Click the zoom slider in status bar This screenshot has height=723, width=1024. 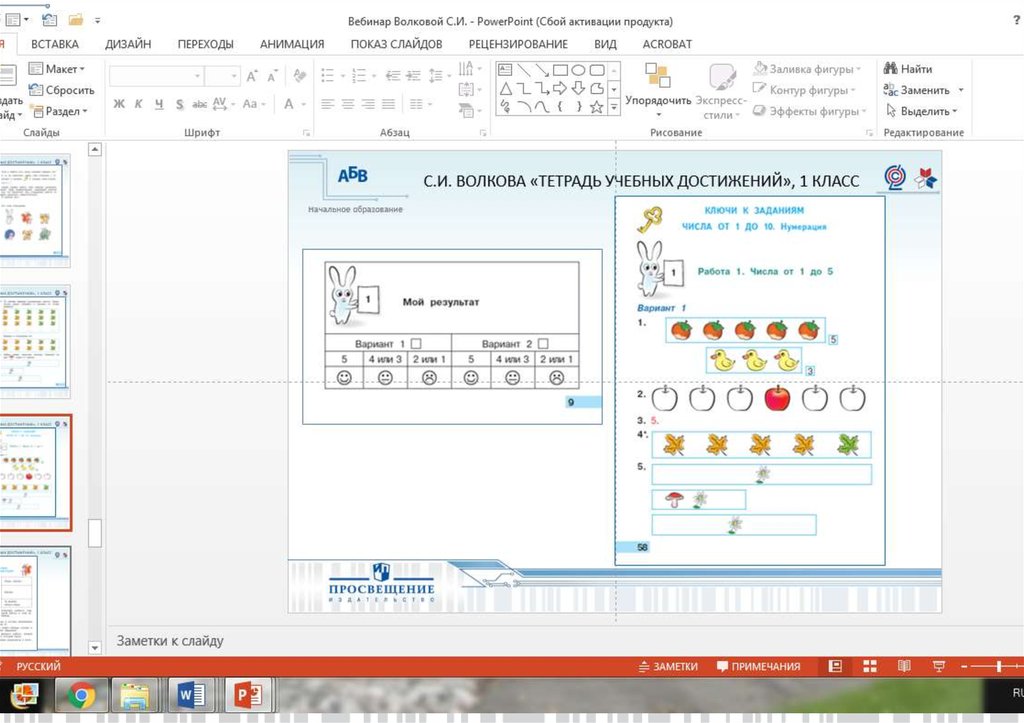(x=997, y=666)
